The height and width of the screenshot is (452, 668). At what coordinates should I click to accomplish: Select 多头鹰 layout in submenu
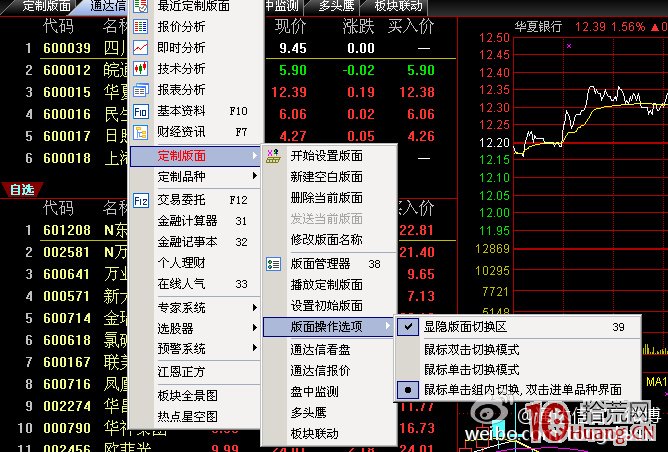tap(308, 412)
